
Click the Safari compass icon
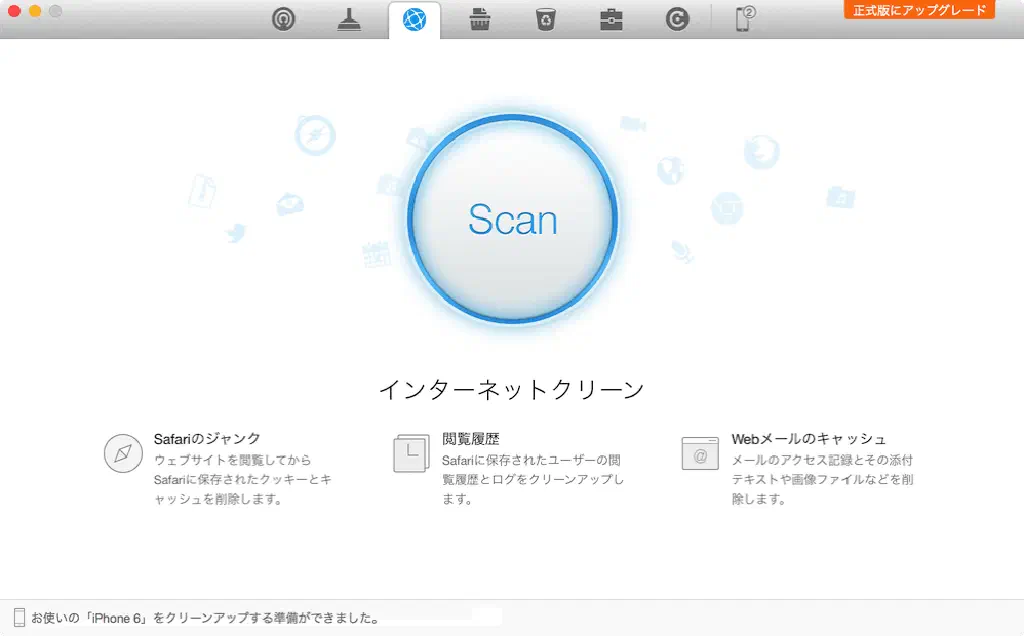(x=123, y=453)
